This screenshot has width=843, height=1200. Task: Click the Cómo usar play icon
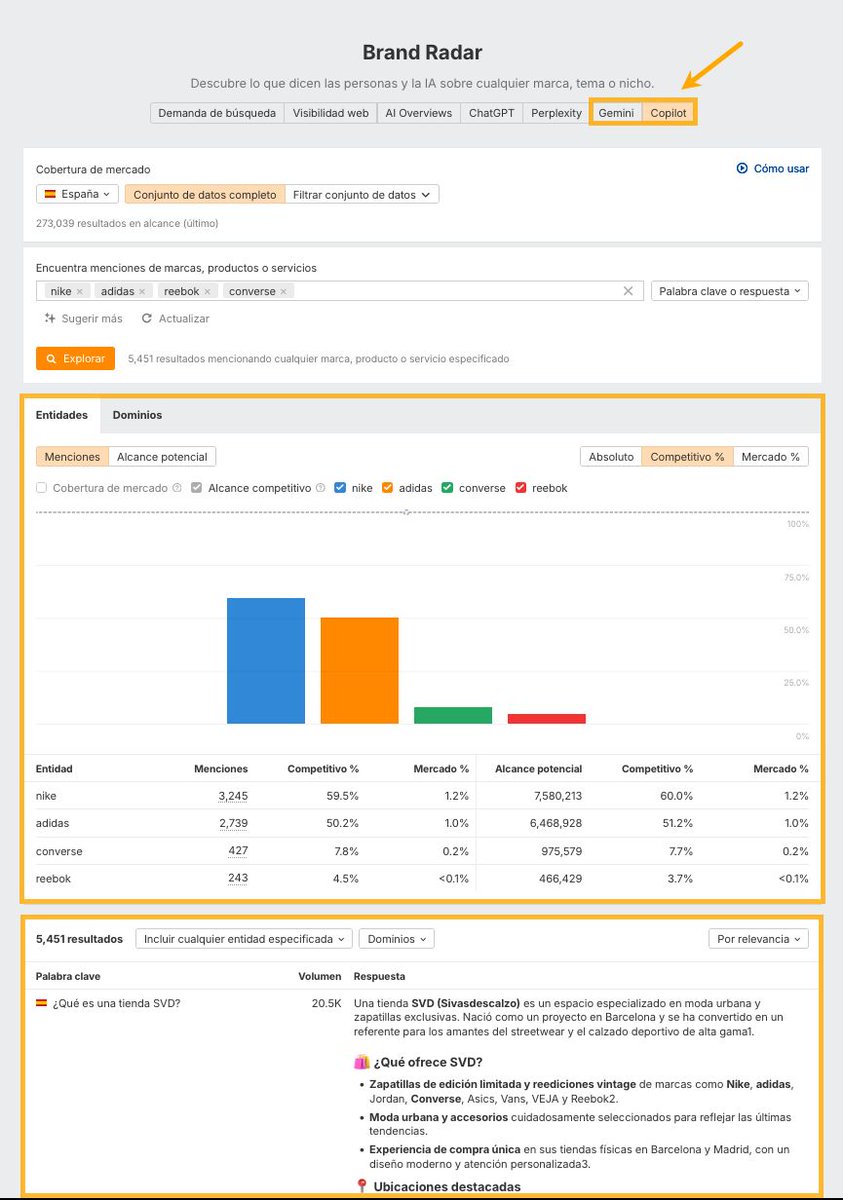pos(742,168)
